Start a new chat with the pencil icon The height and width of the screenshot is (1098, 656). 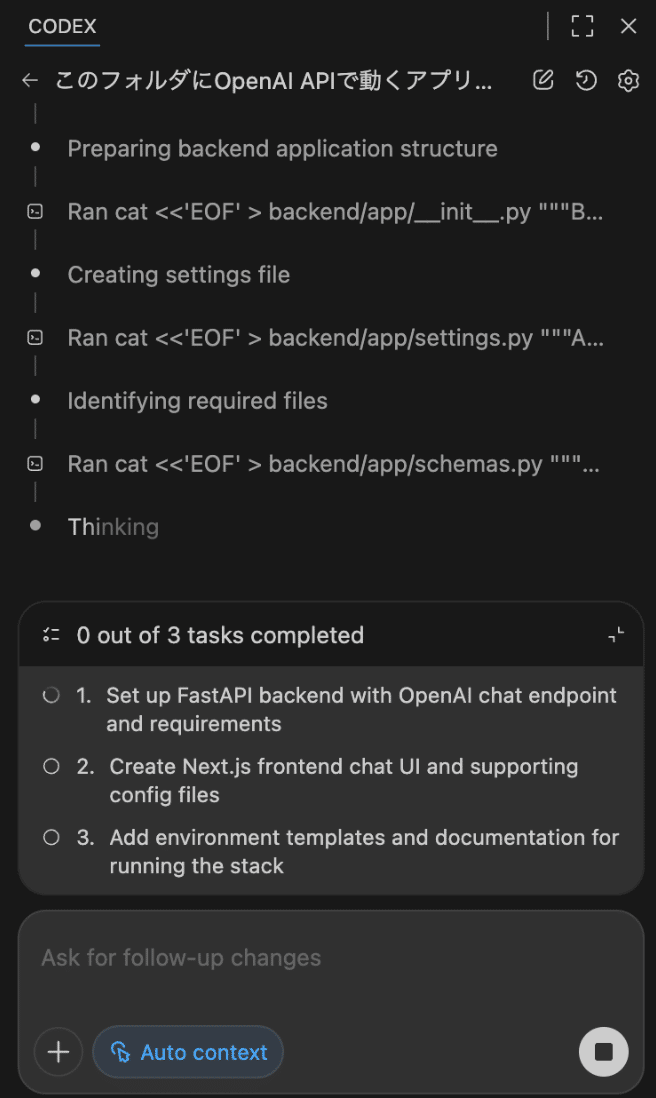pos(543,80)
